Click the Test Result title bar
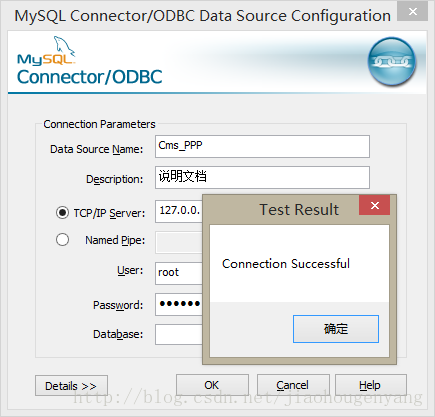Image resolution: width=435 pixels, height=417 pixels. point(281,209)
